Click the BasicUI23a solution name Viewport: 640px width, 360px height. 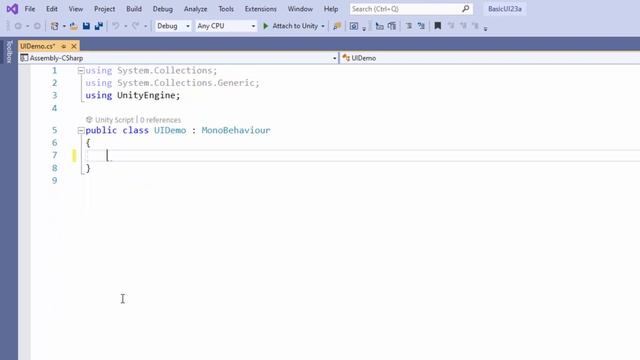coord(504,9)
